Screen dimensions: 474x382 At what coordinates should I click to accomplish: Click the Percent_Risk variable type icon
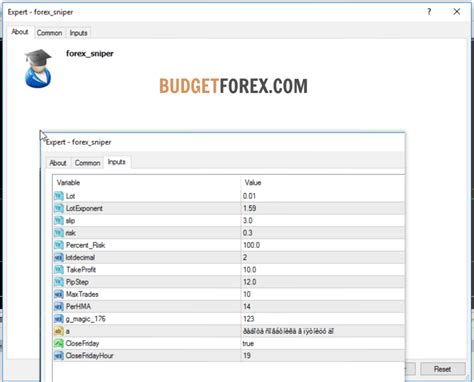point(59,245)
